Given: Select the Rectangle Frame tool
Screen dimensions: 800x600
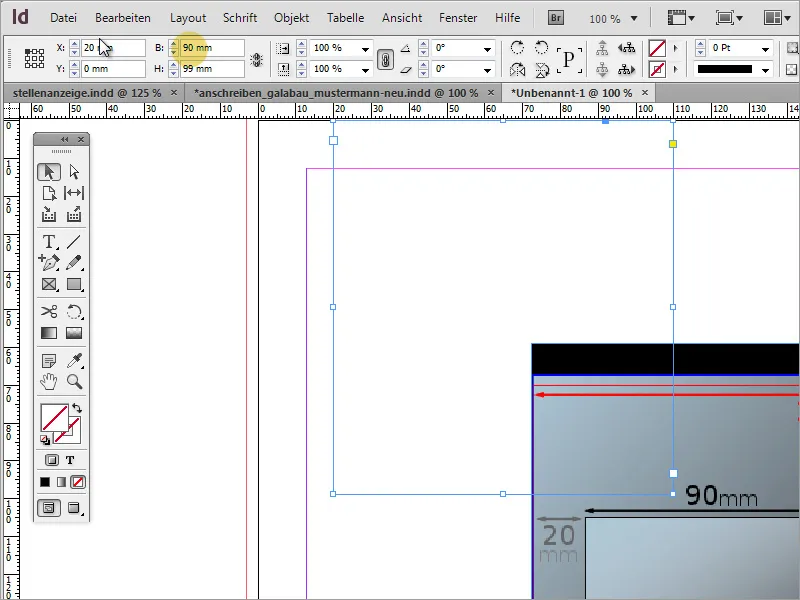Looking at the screenshot, I should pyautogui.click(x=49, y=284).
